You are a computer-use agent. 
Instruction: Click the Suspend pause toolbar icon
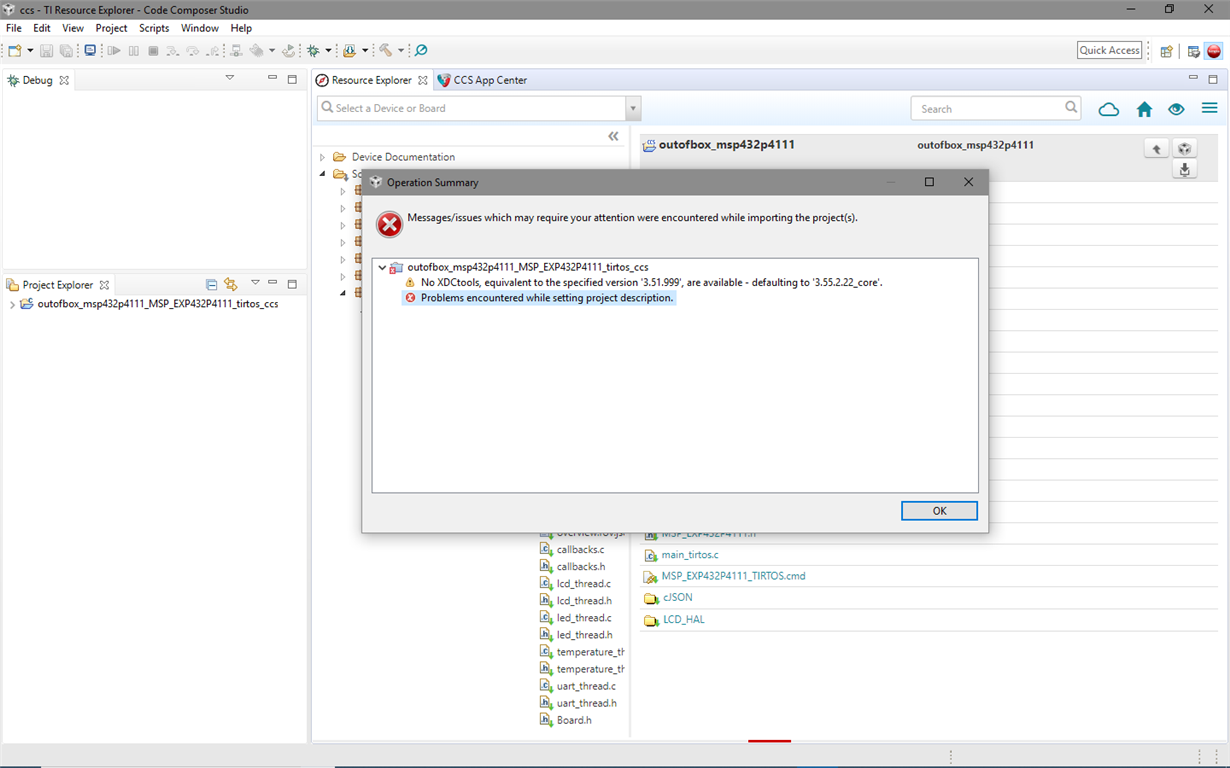pos(134,50)
